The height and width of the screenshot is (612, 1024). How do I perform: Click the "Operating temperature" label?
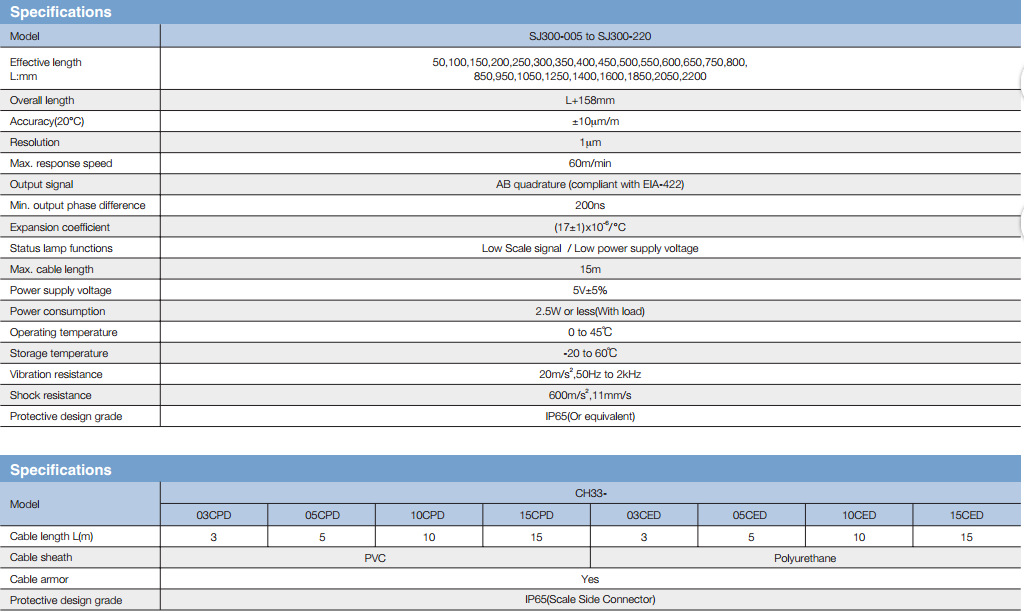coord(63,332)
